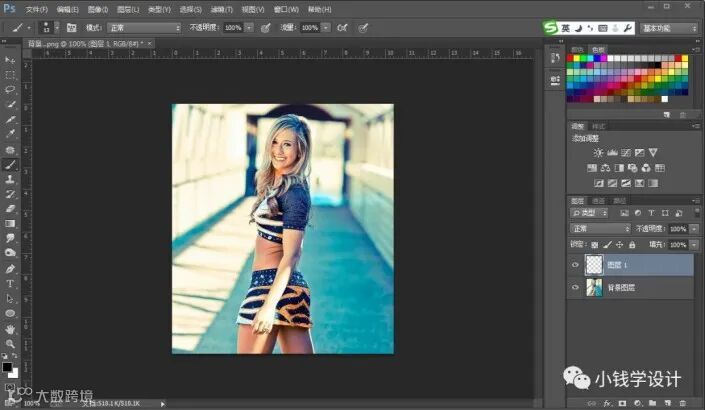The image size is (705, 410).
Task: Select 背景图层 layer thumbnail
Action: (594, 287)
